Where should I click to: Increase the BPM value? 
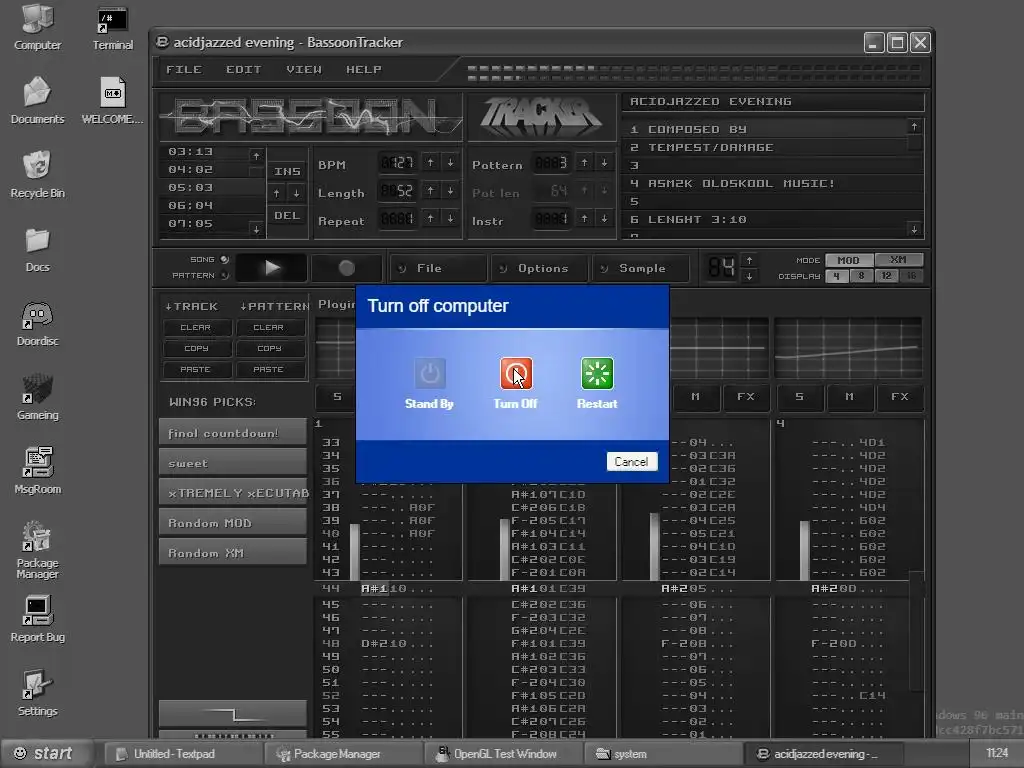coord(430,163)
